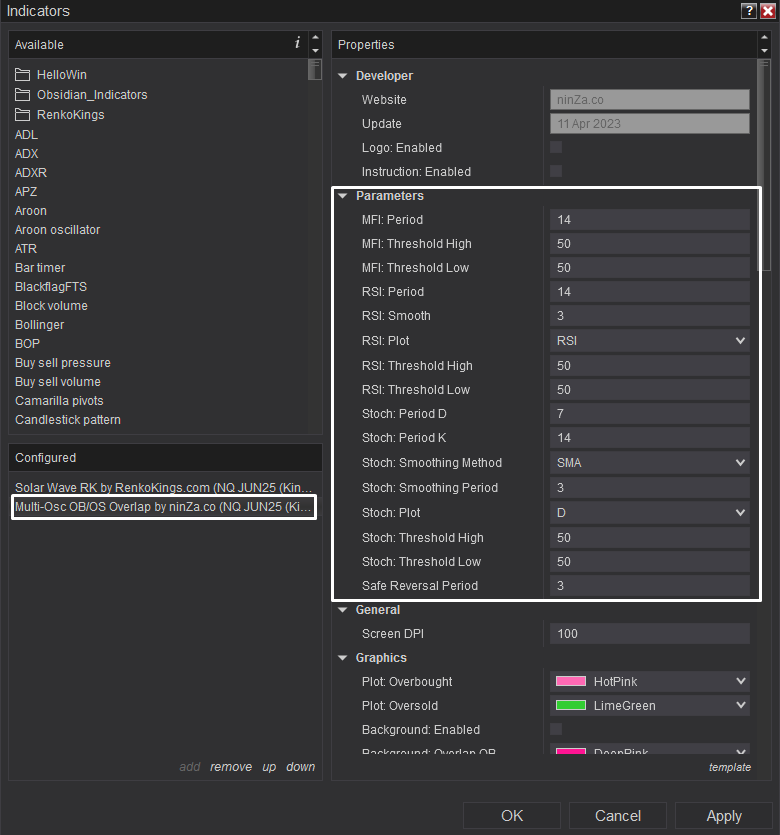
Task: Click the Stoch: Smoothing Period field
Action: click(x=650, y=487)
